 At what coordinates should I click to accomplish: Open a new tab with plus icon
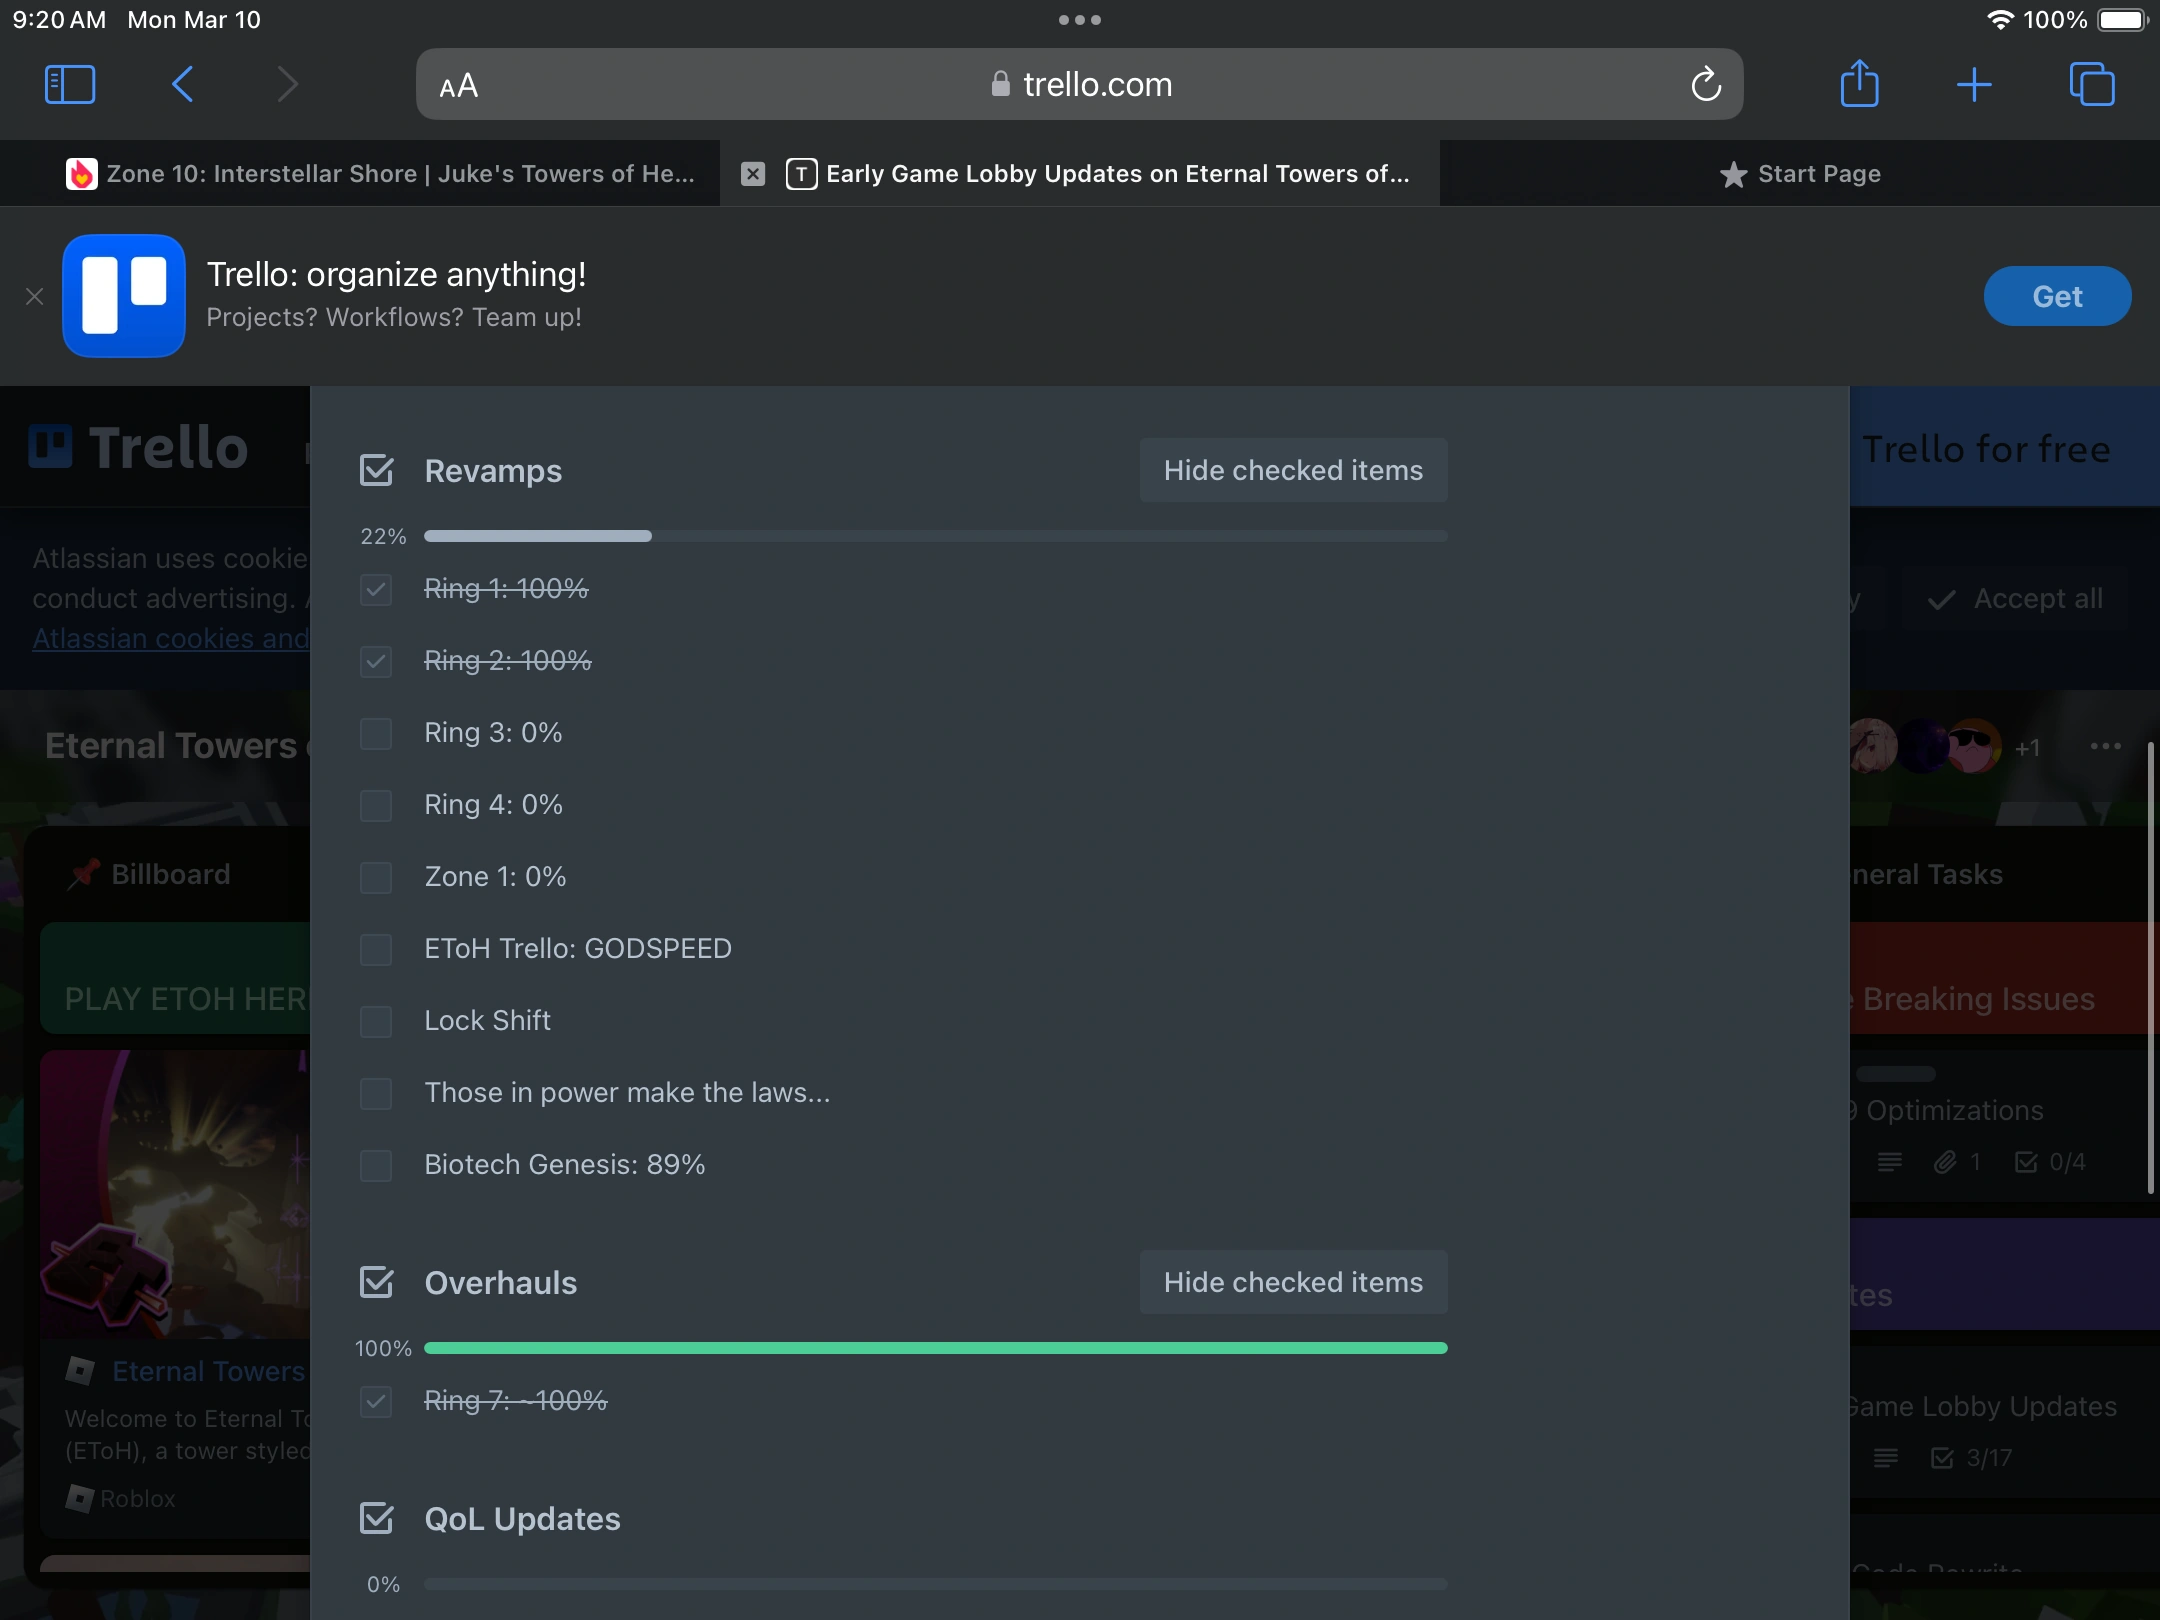pyautogui.click(x=1973, y=84)
